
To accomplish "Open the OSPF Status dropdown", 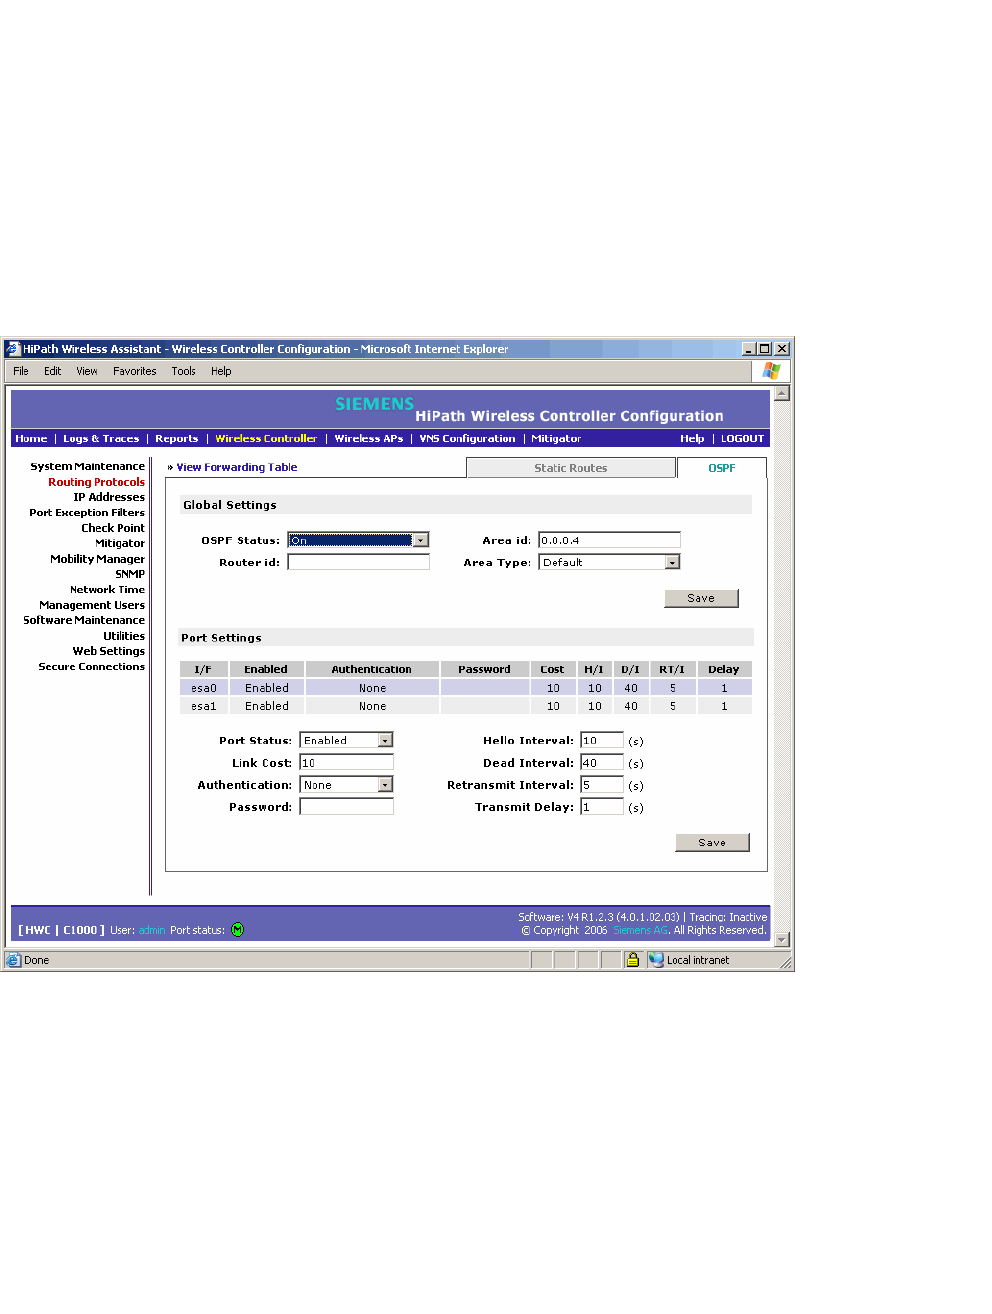I will (x=421, y=540).
